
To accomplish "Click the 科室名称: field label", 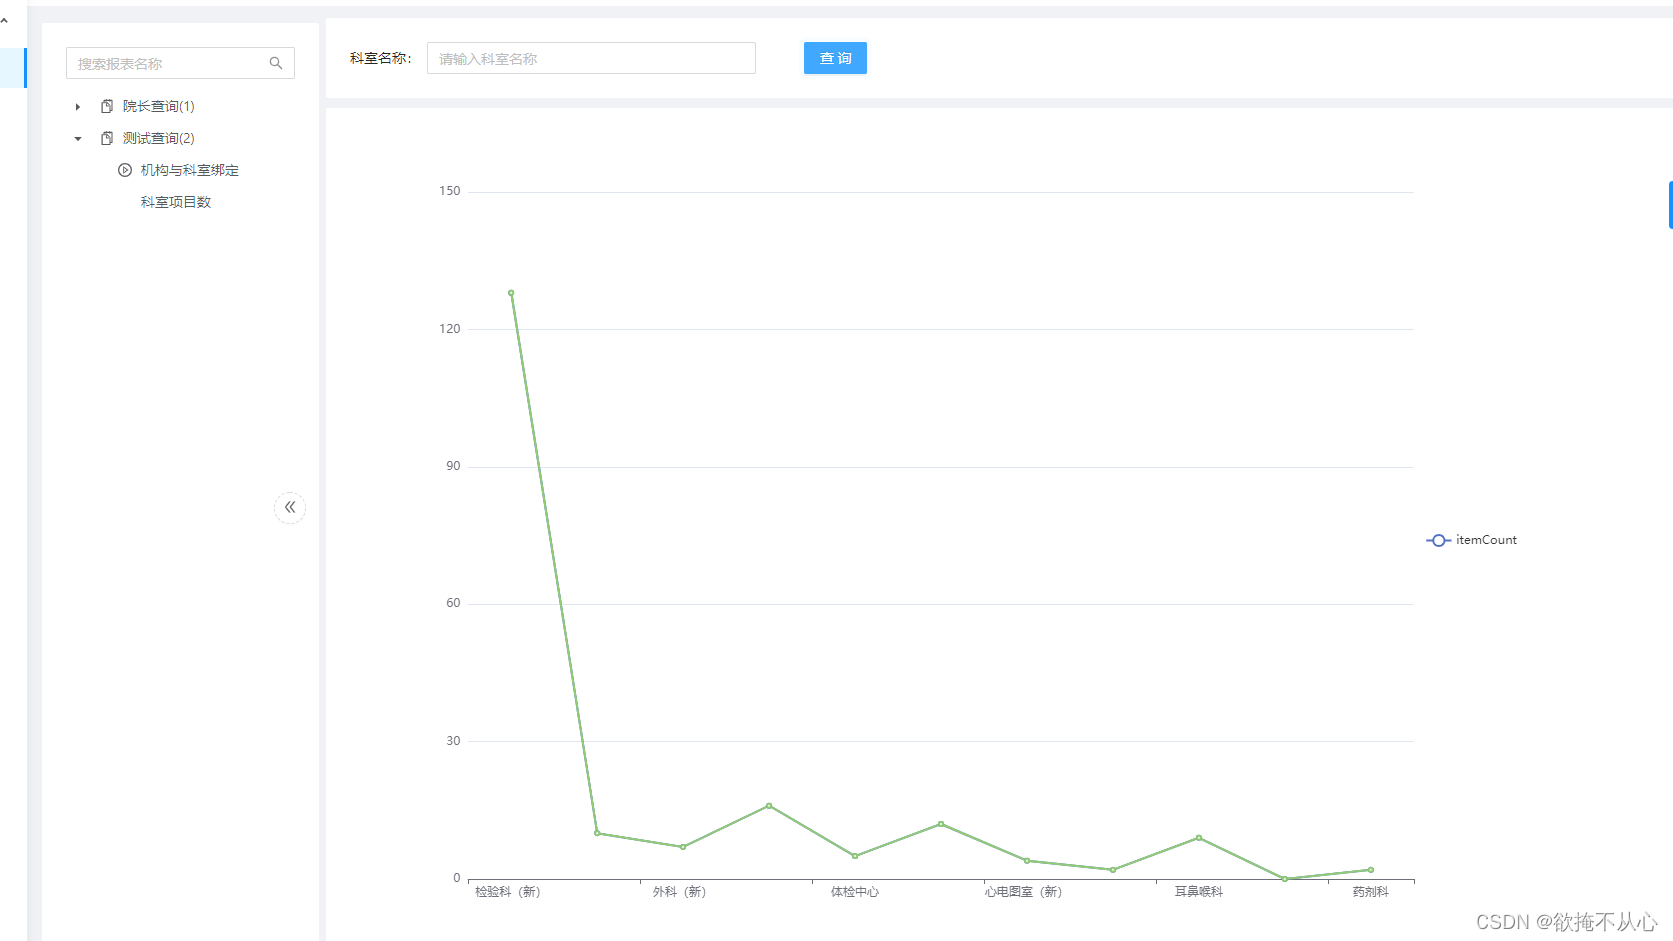I will pos(381,58).
